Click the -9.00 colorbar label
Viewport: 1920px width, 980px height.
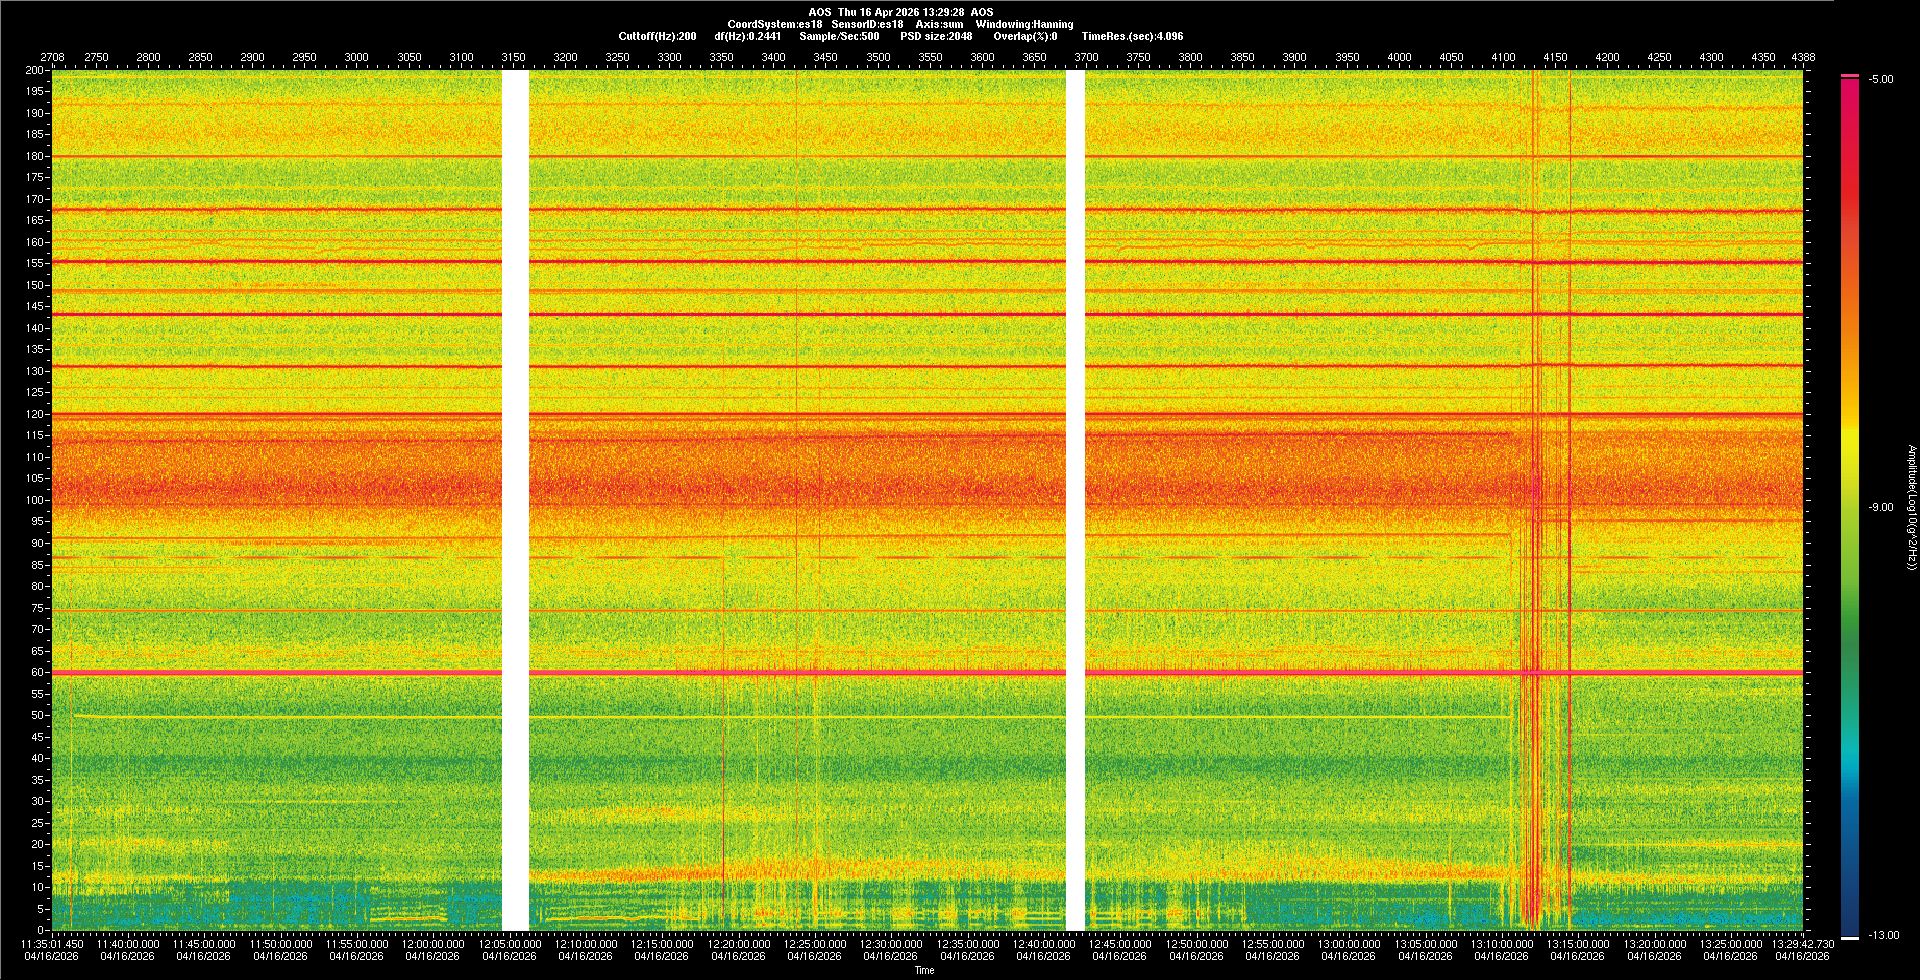tap(1880, 508)
